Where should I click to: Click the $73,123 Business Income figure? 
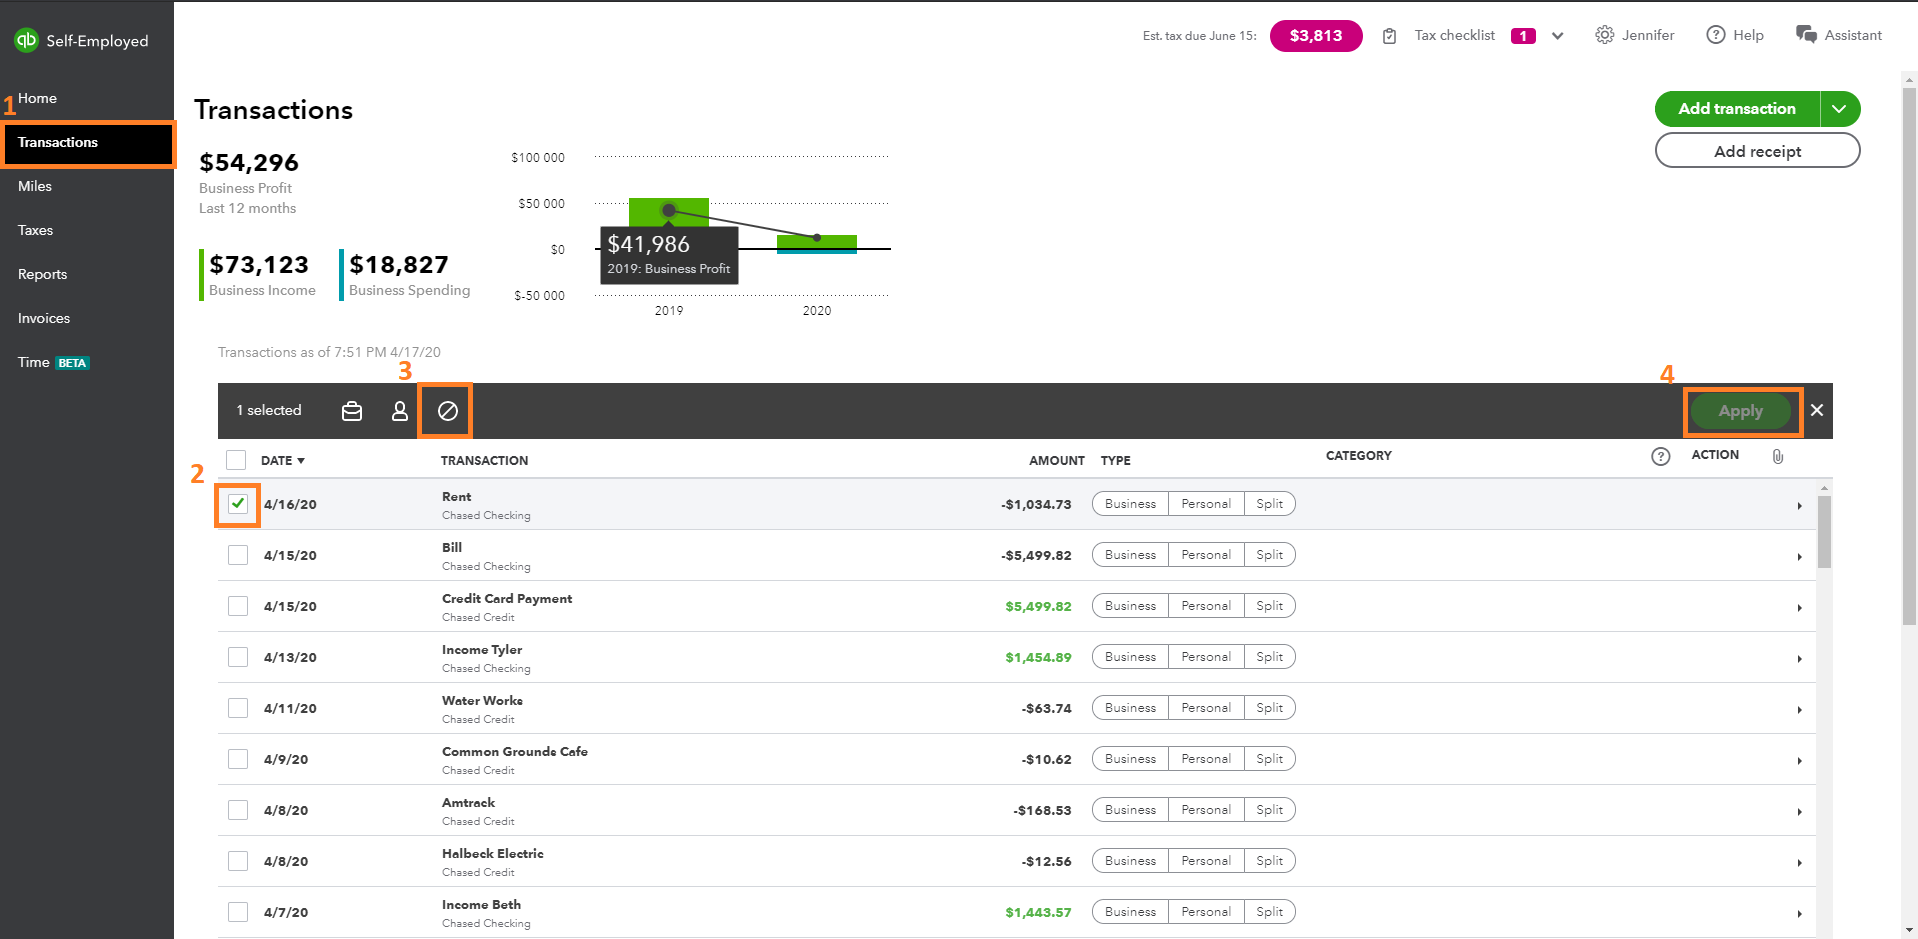(259, 265)
